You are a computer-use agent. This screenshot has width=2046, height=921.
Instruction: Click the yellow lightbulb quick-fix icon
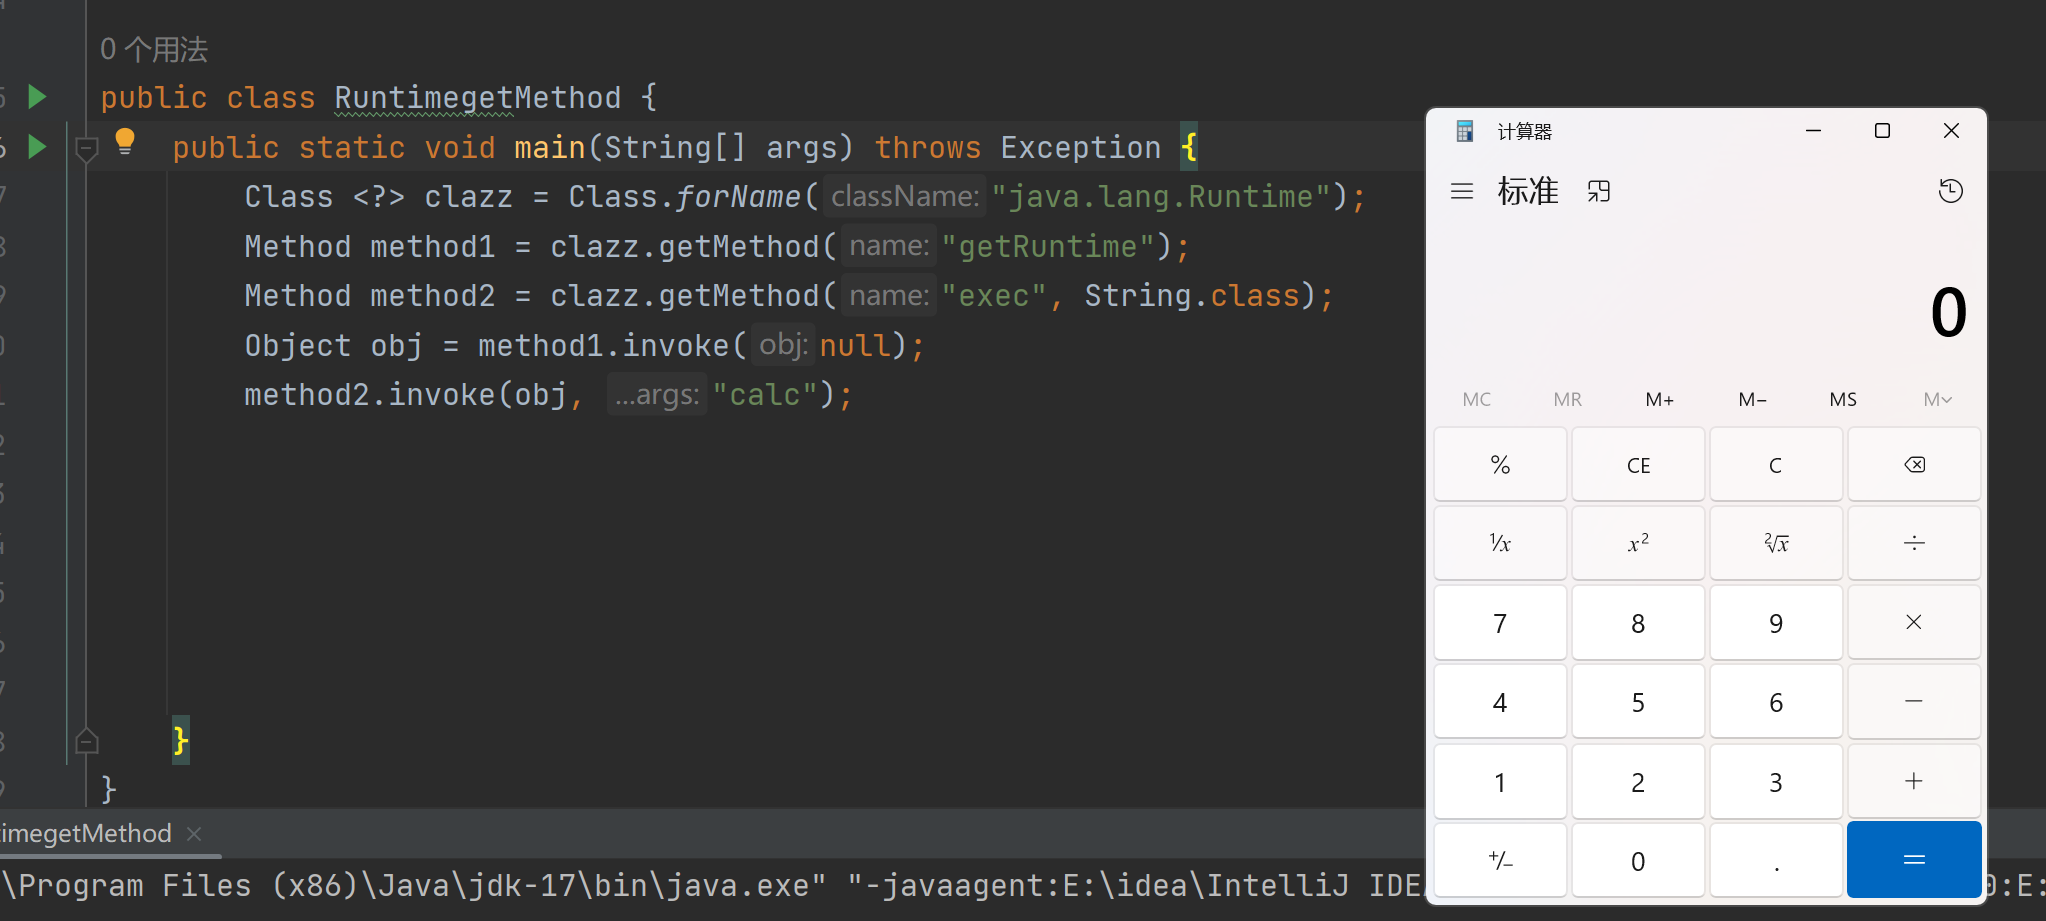tap(125, 141)
